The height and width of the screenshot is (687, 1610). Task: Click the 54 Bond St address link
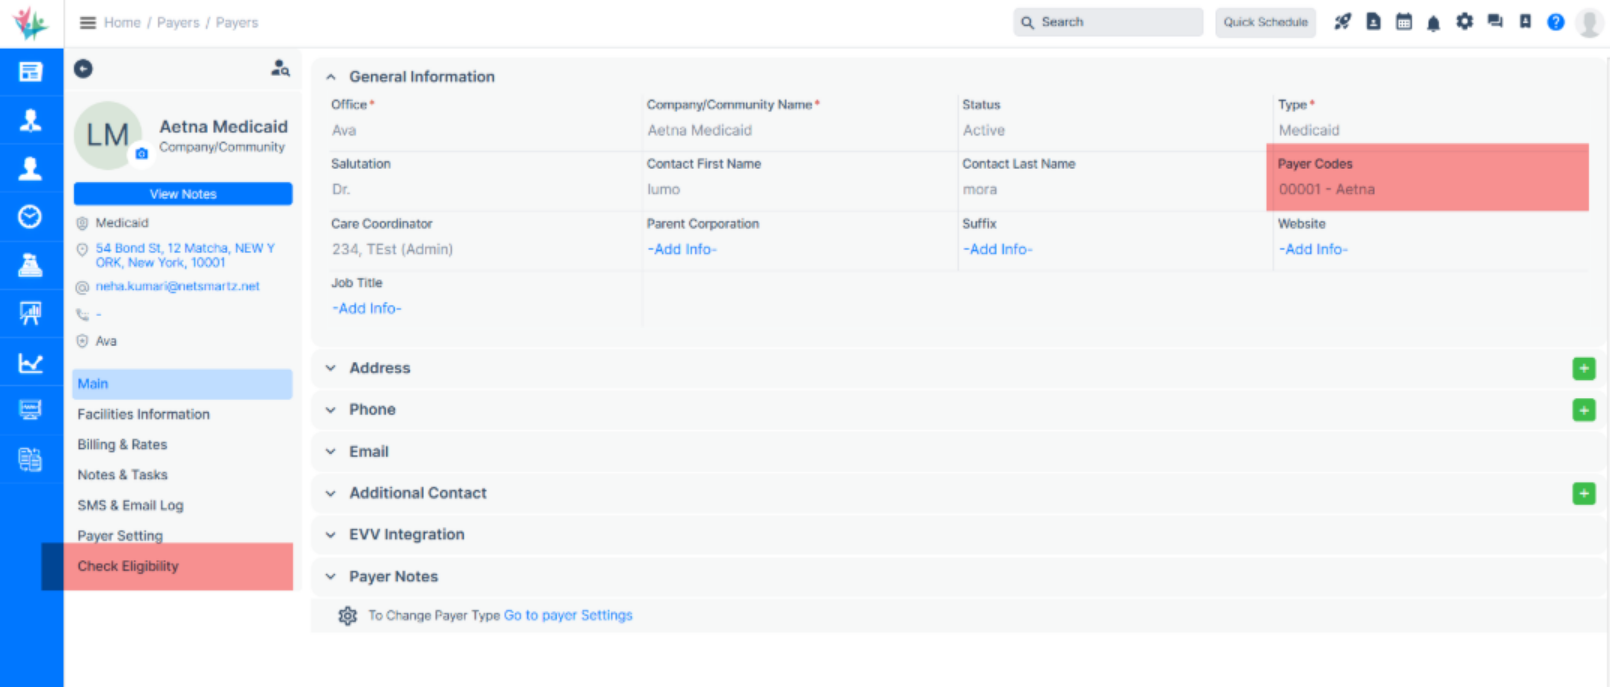click(x=185, y=255)
